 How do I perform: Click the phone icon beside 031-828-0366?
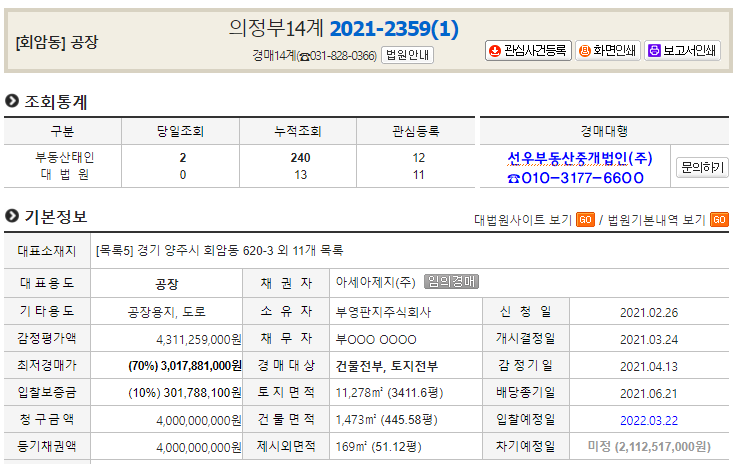(x=305, y=57)
